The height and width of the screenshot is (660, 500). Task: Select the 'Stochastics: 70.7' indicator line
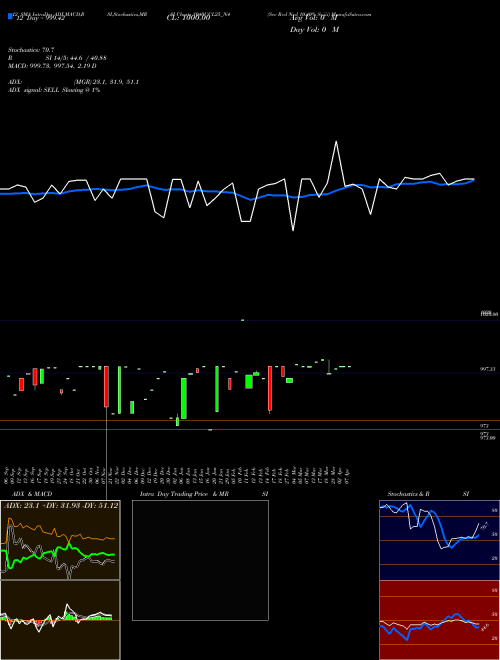(x=31, y=50)
